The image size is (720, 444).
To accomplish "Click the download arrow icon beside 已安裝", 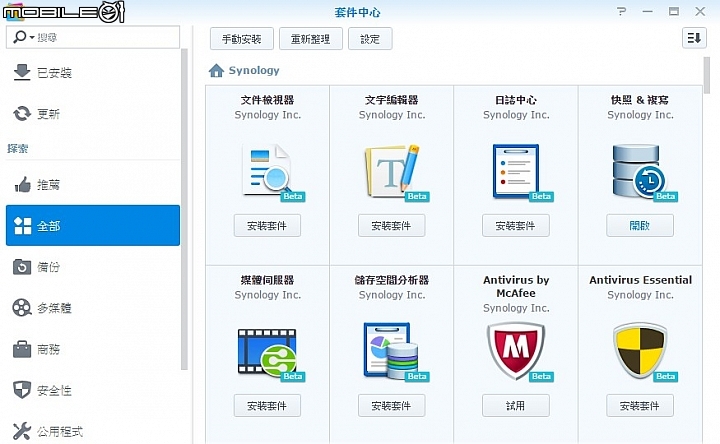I will pyautogui.click(x=22, y=72).
